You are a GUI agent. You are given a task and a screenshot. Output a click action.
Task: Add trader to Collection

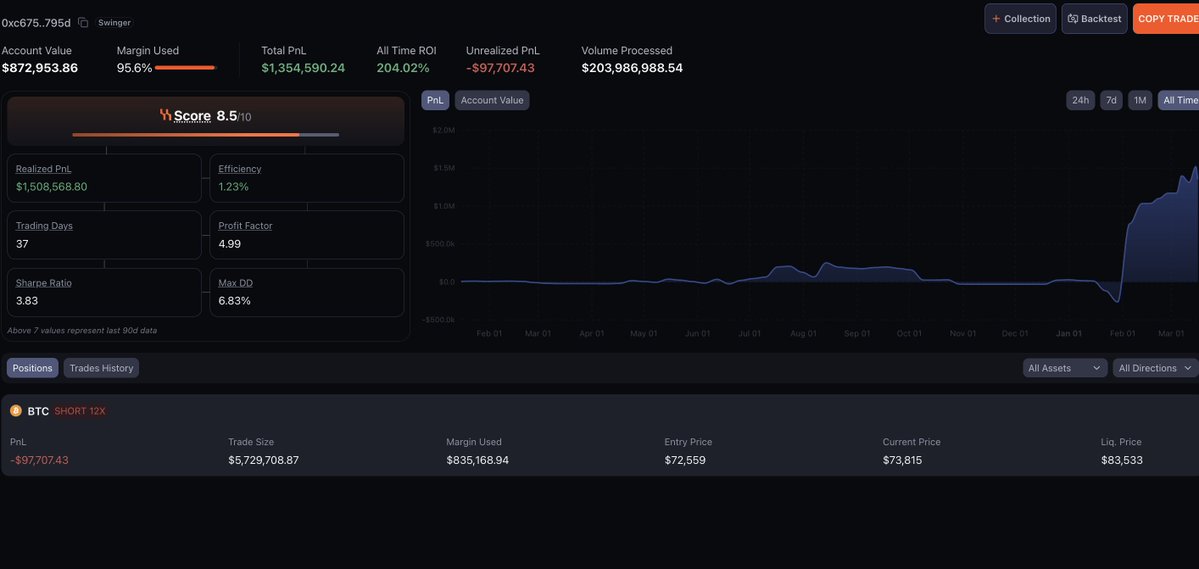pyautogui.click(x=1020, y=18)
